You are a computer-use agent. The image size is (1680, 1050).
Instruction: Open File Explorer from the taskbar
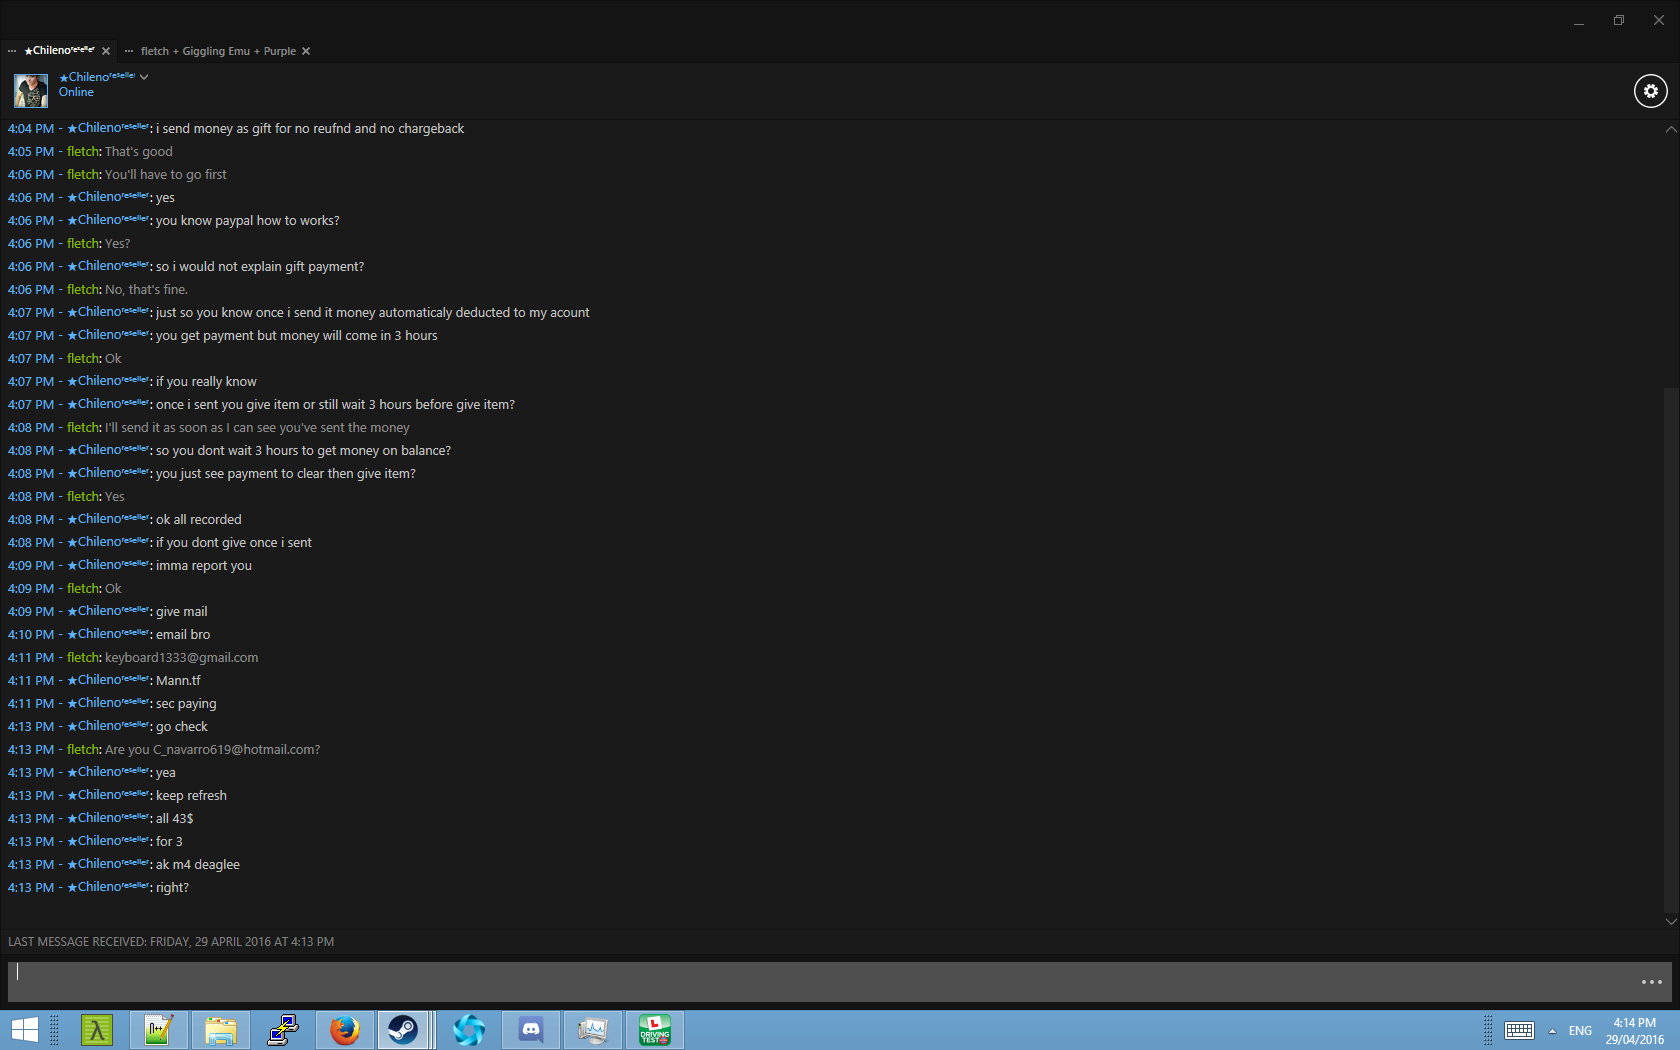coord(220,1029)
